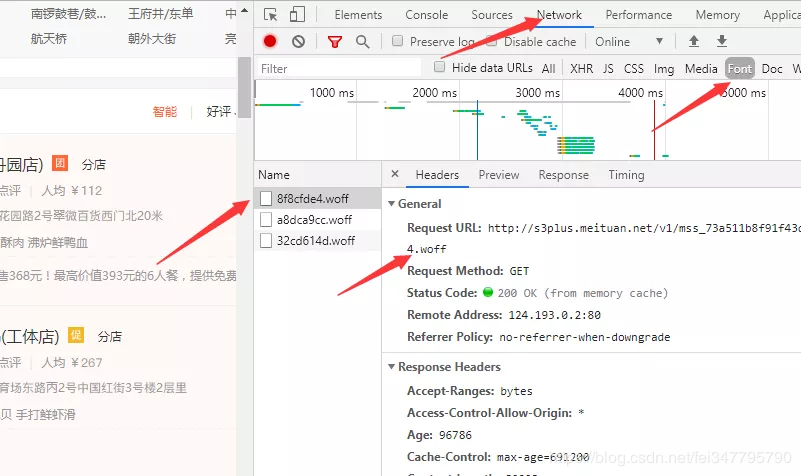The height and width of the screenshot is (476, 801).
Task: Clear the network log
Action: pos(298,41)
